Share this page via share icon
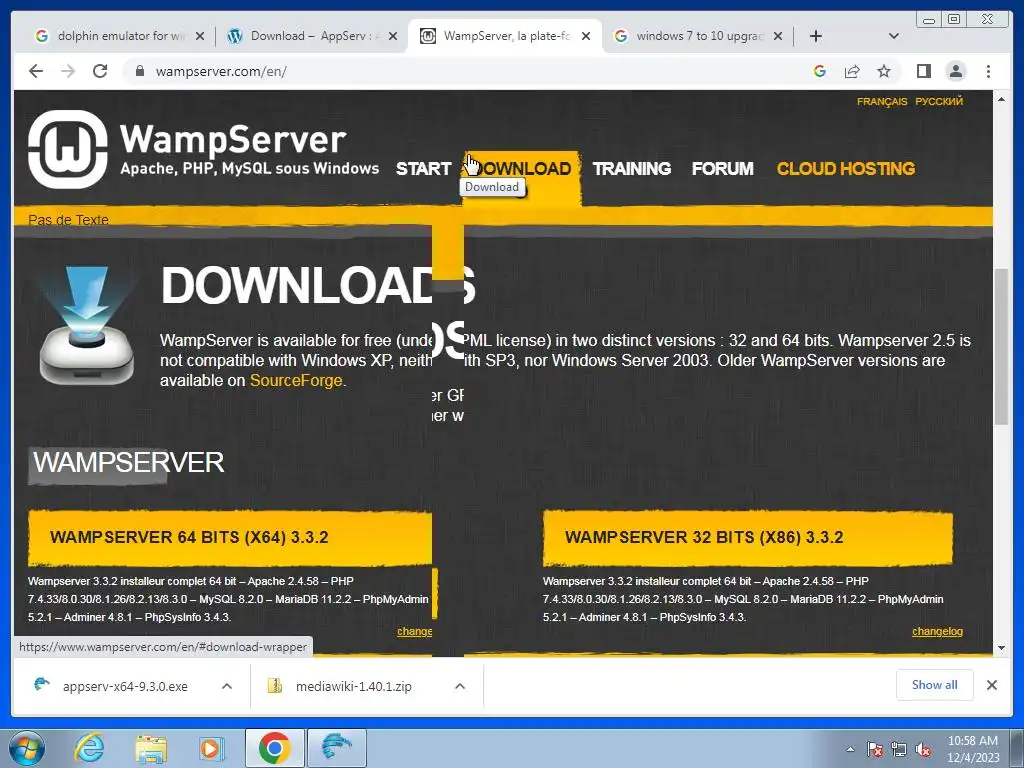Viewport: 1024px width, 768px height. [852, 71]
